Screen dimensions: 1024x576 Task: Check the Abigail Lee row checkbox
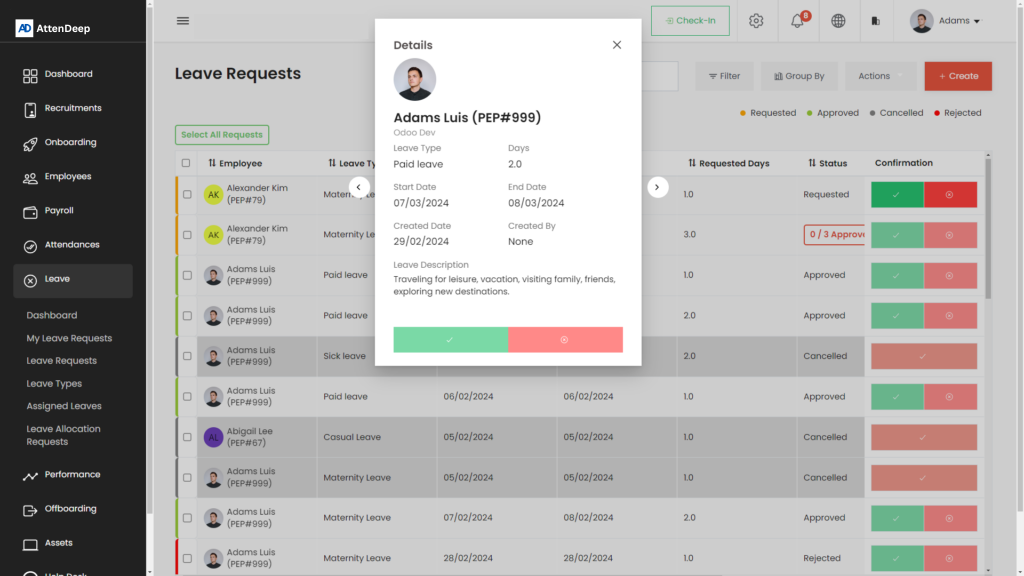pos(186,437)
